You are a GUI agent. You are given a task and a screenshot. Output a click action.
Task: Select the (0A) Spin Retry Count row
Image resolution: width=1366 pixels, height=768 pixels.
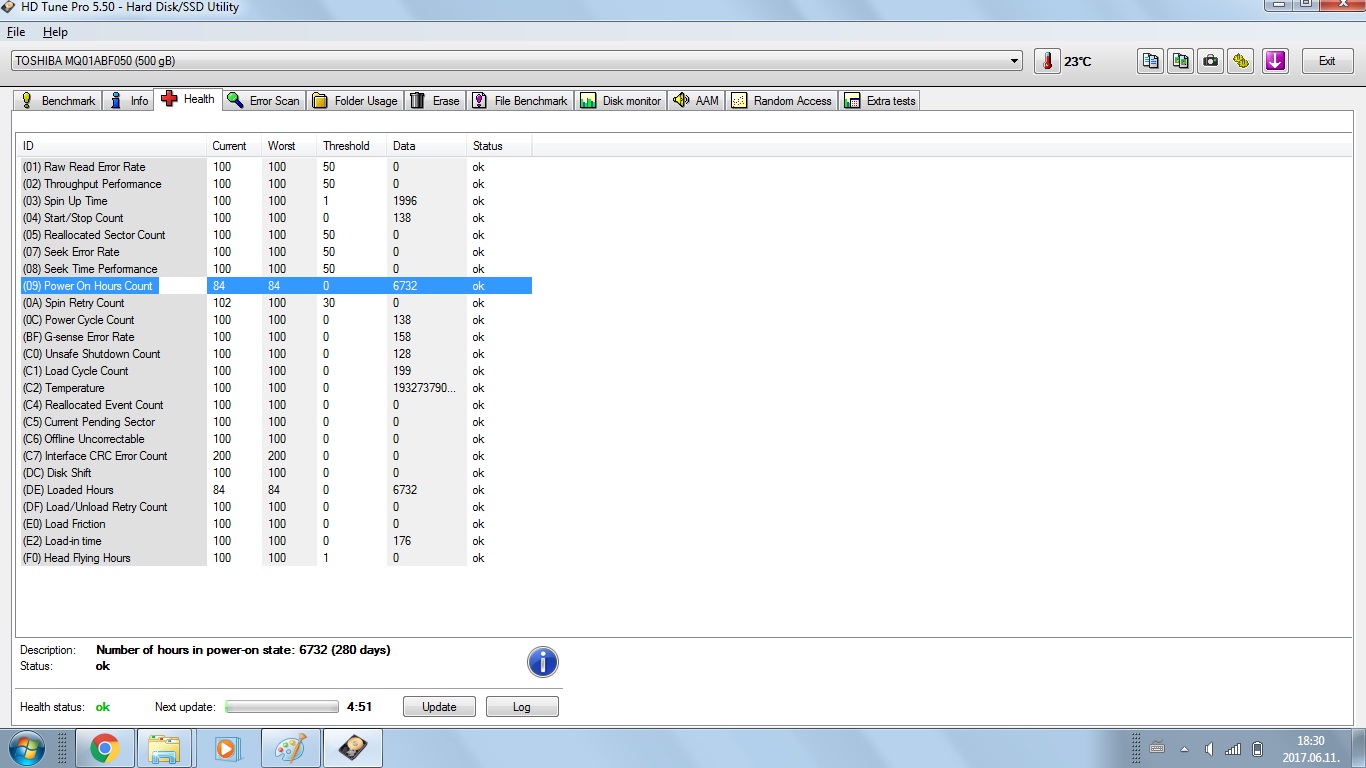[x=276, y=303]
